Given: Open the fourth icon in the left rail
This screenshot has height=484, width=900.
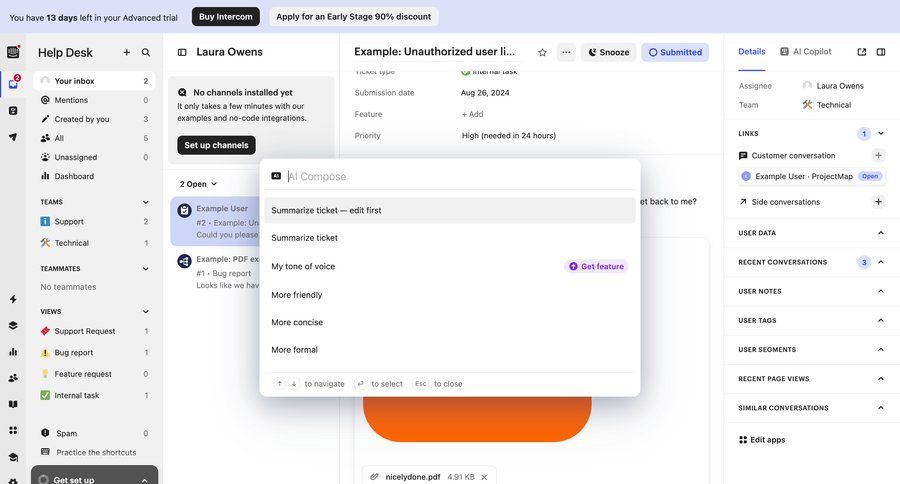Looking at the screenshot, I should [13, 137].
